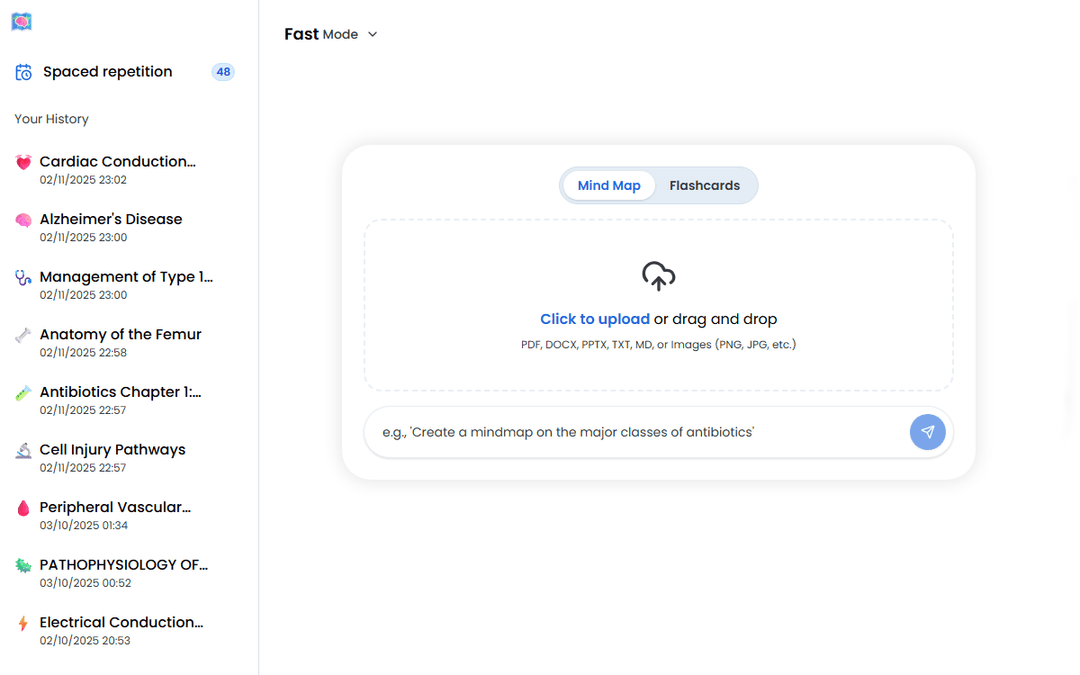
Task: Expand the Fast Mode dropdown
Action: tap(331, 33)
